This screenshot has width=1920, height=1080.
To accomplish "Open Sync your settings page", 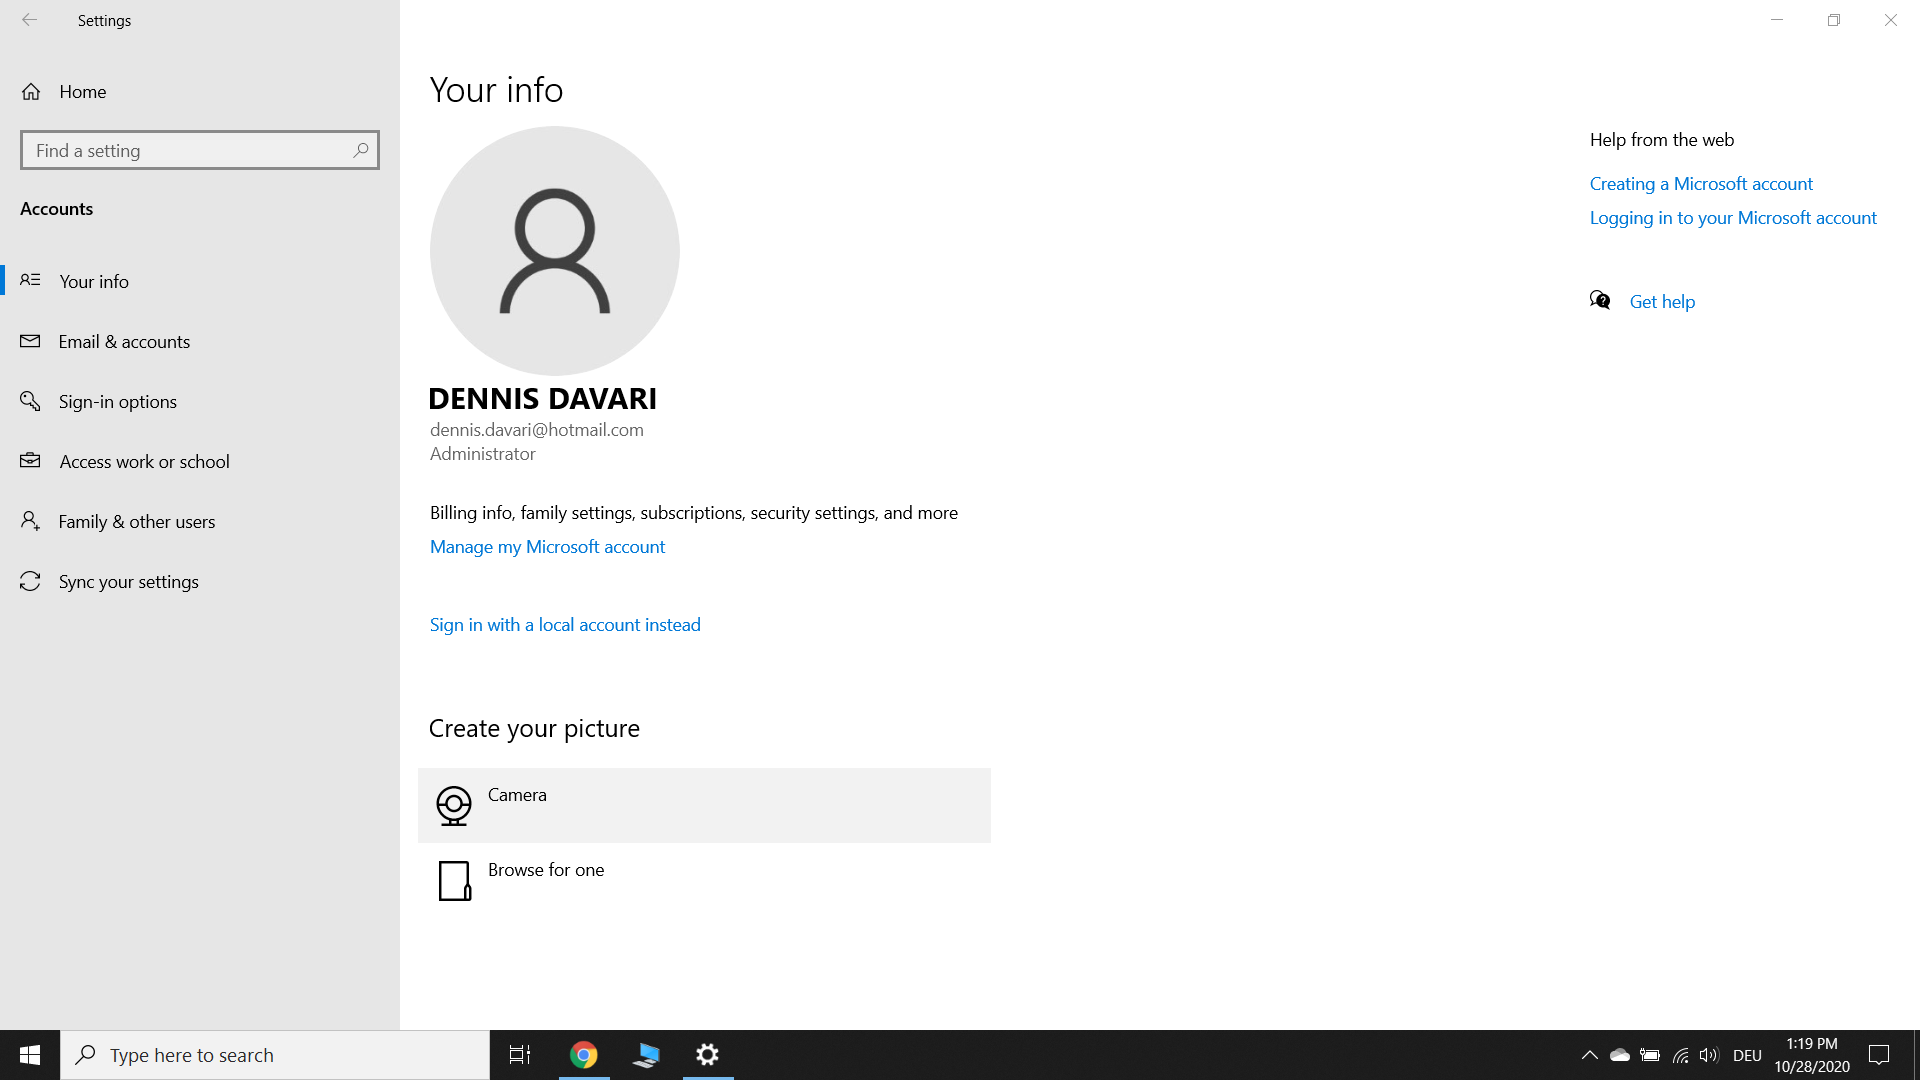I will [128, 582].
